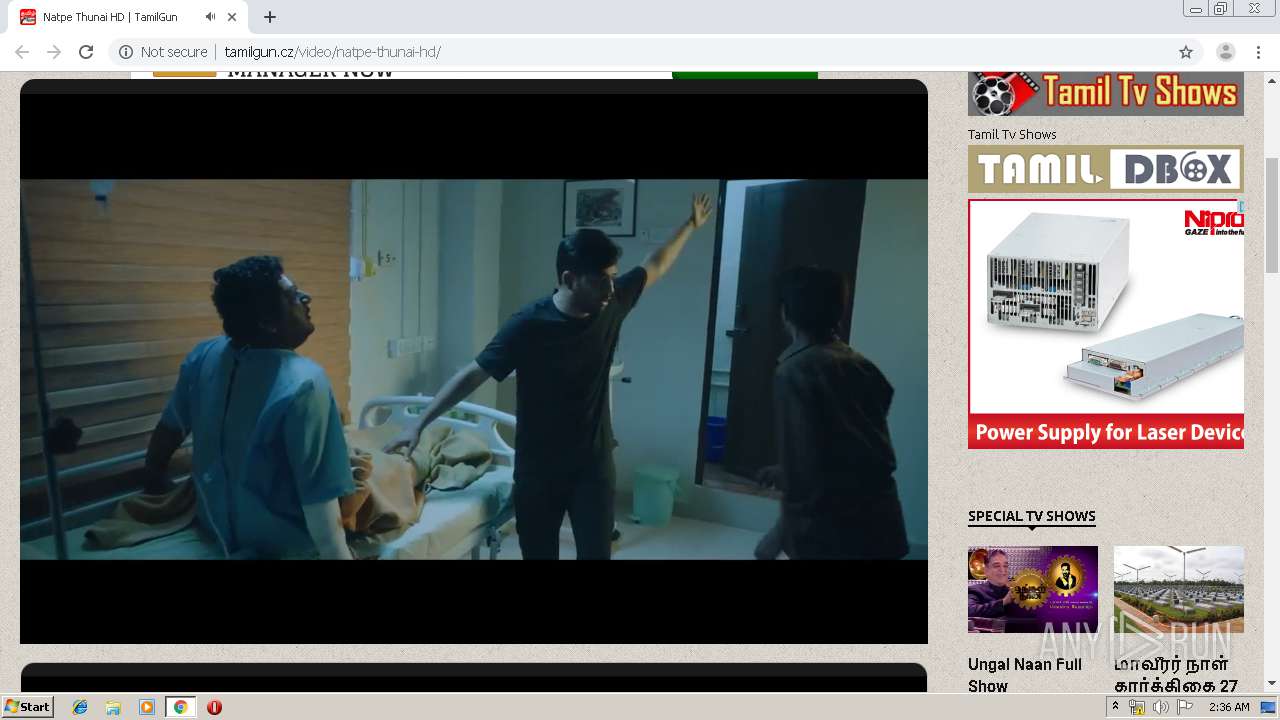Show hidden system tray icons

1115,706
